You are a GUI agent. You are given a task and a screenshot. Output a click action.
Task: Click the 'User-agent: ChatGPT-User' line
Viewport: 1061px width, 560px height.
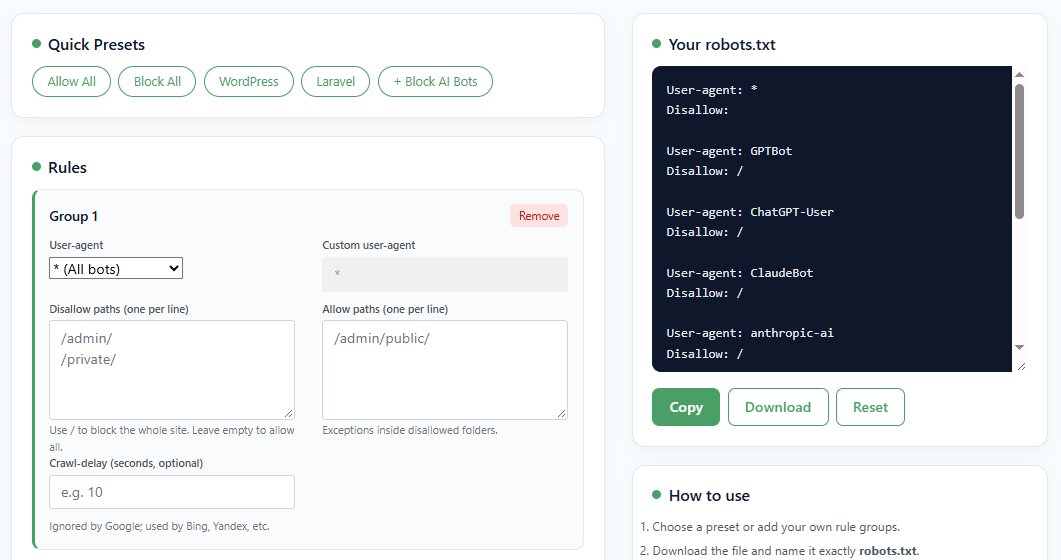tap(750, 212)
